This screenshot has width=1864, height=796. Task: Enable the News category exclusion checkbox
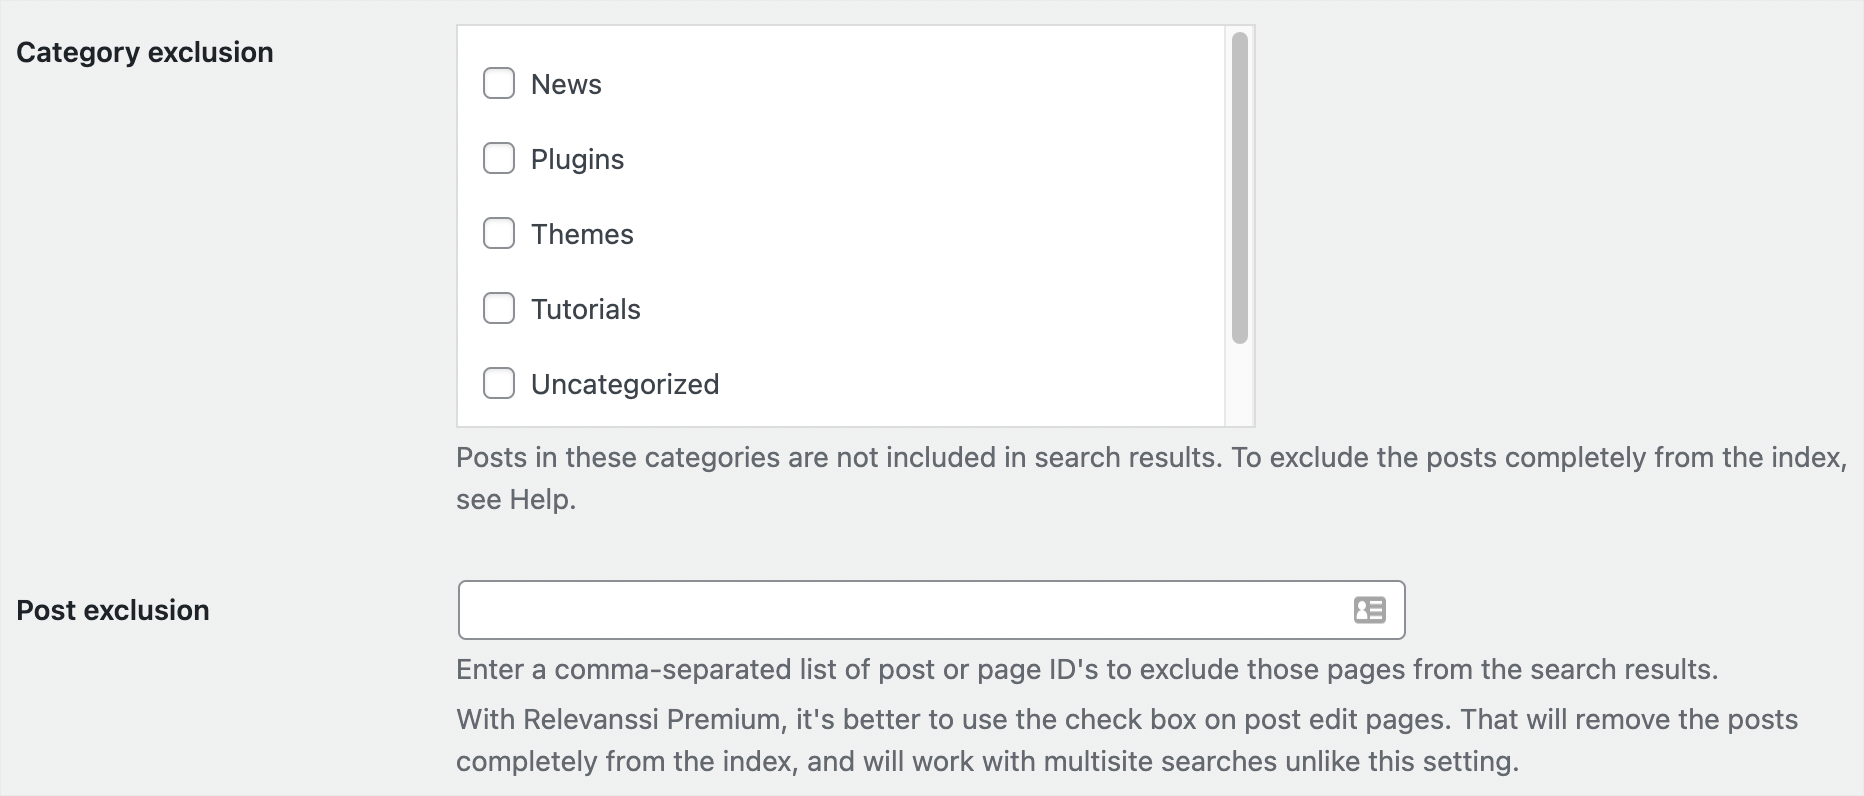pos(499,83)
